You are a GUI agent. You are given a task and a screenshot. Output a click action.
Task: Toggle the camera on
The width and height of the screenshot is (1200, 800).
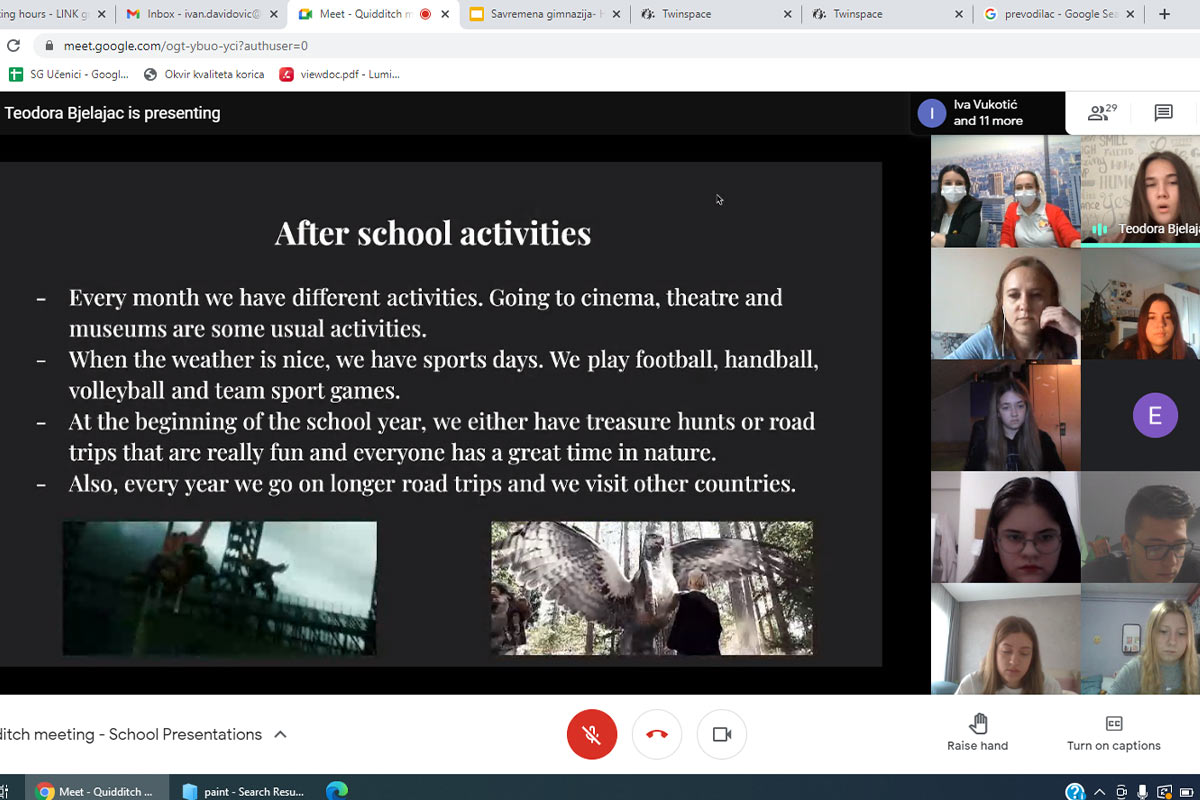click(722, 735)
